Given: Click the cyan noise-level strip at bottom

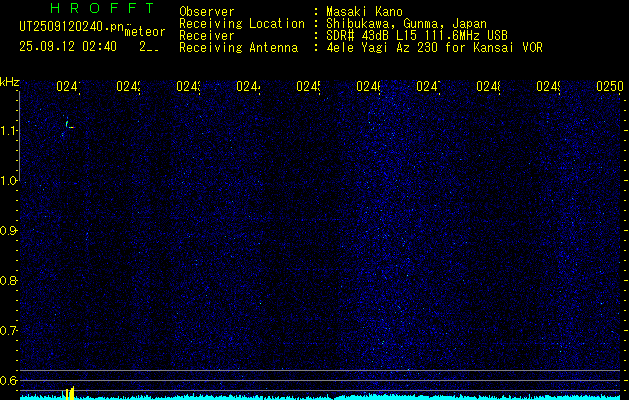Looking at the screenshot, I should pos(320,397).
